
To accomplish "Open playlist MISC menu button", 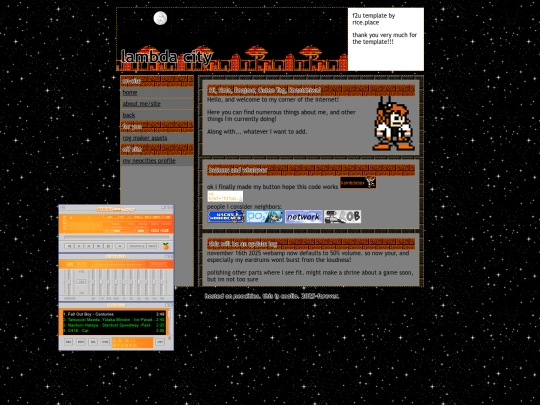I will click(105, 342).
